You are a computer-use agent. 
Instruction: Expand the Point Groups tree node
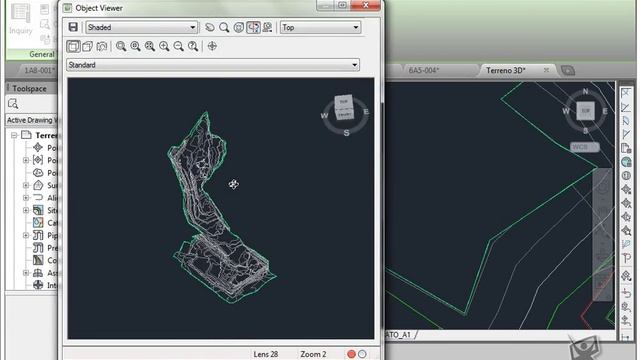[26, 160]
